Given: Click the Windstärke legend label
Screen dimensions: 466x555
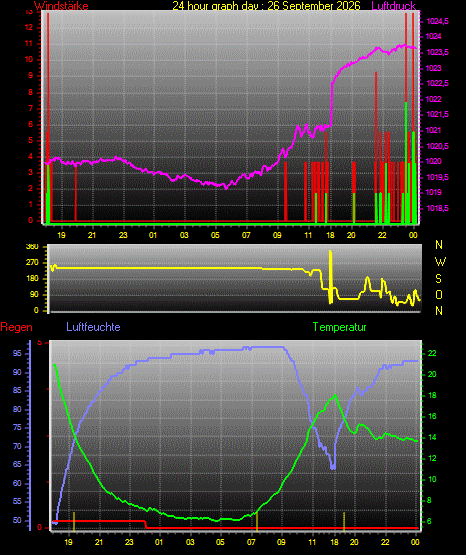Looking at the screenshot, I should (x=61, y=6).
